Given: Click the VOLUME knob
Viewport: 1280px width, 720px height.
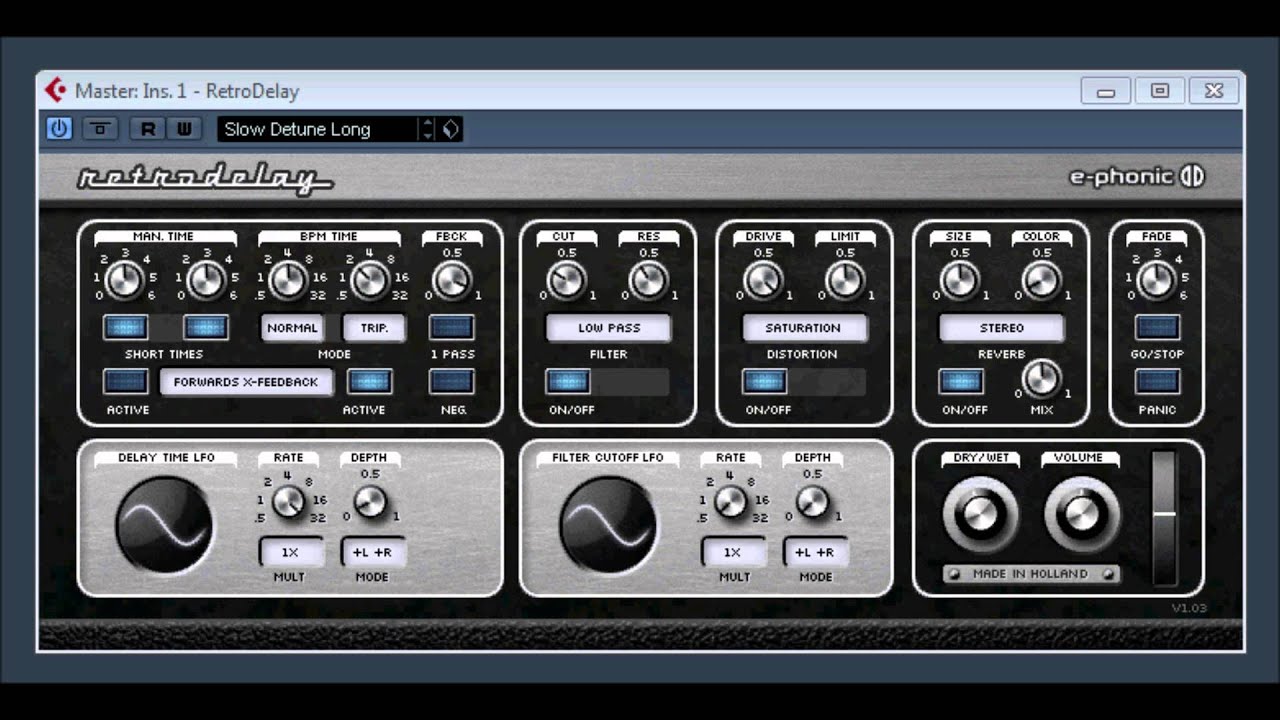Looking at the screenshot, I should 1080,515.
